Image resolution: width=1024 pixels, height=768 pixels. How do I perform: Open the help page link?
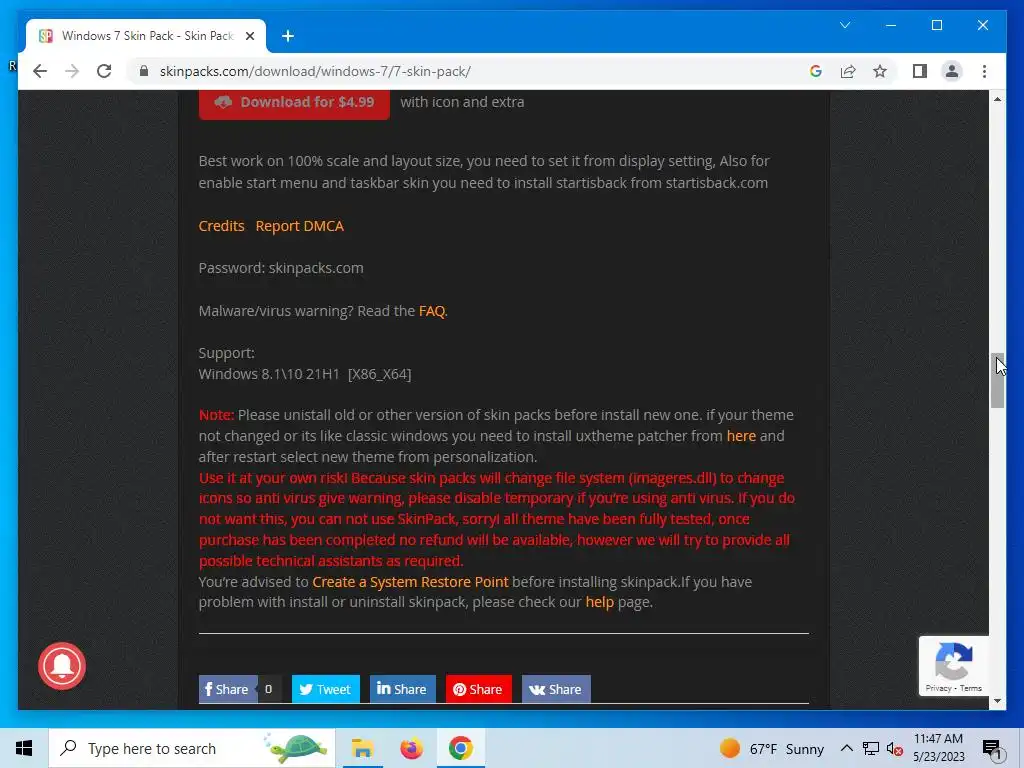point(600,602)
